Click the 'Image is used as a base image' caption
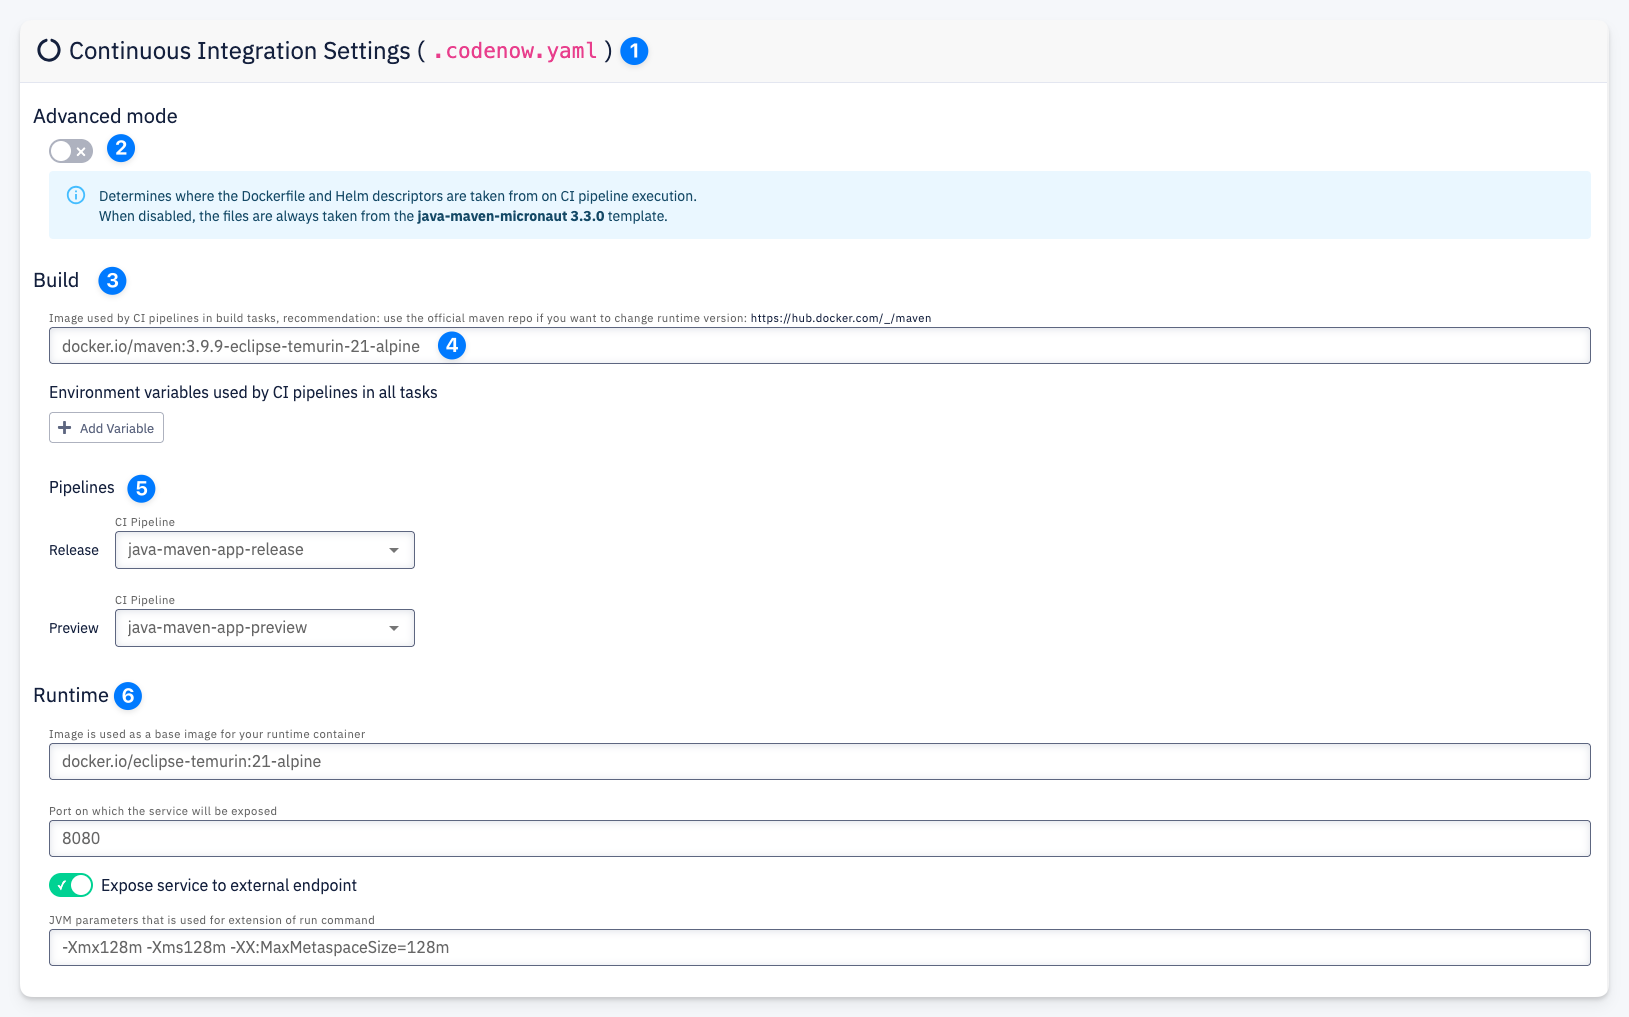1629x1017 pixels. (x=207, y=734)
